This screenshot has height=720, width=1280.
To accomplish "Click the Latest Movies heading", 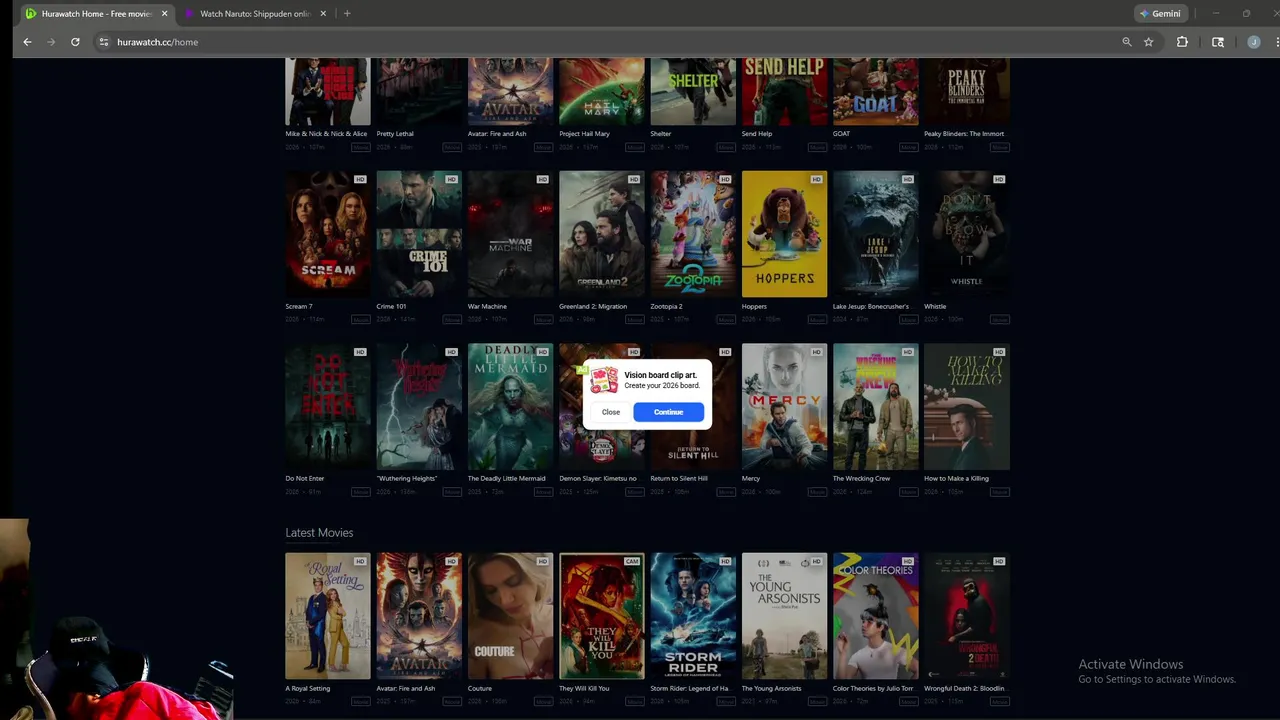I will (x=319, y=533).
